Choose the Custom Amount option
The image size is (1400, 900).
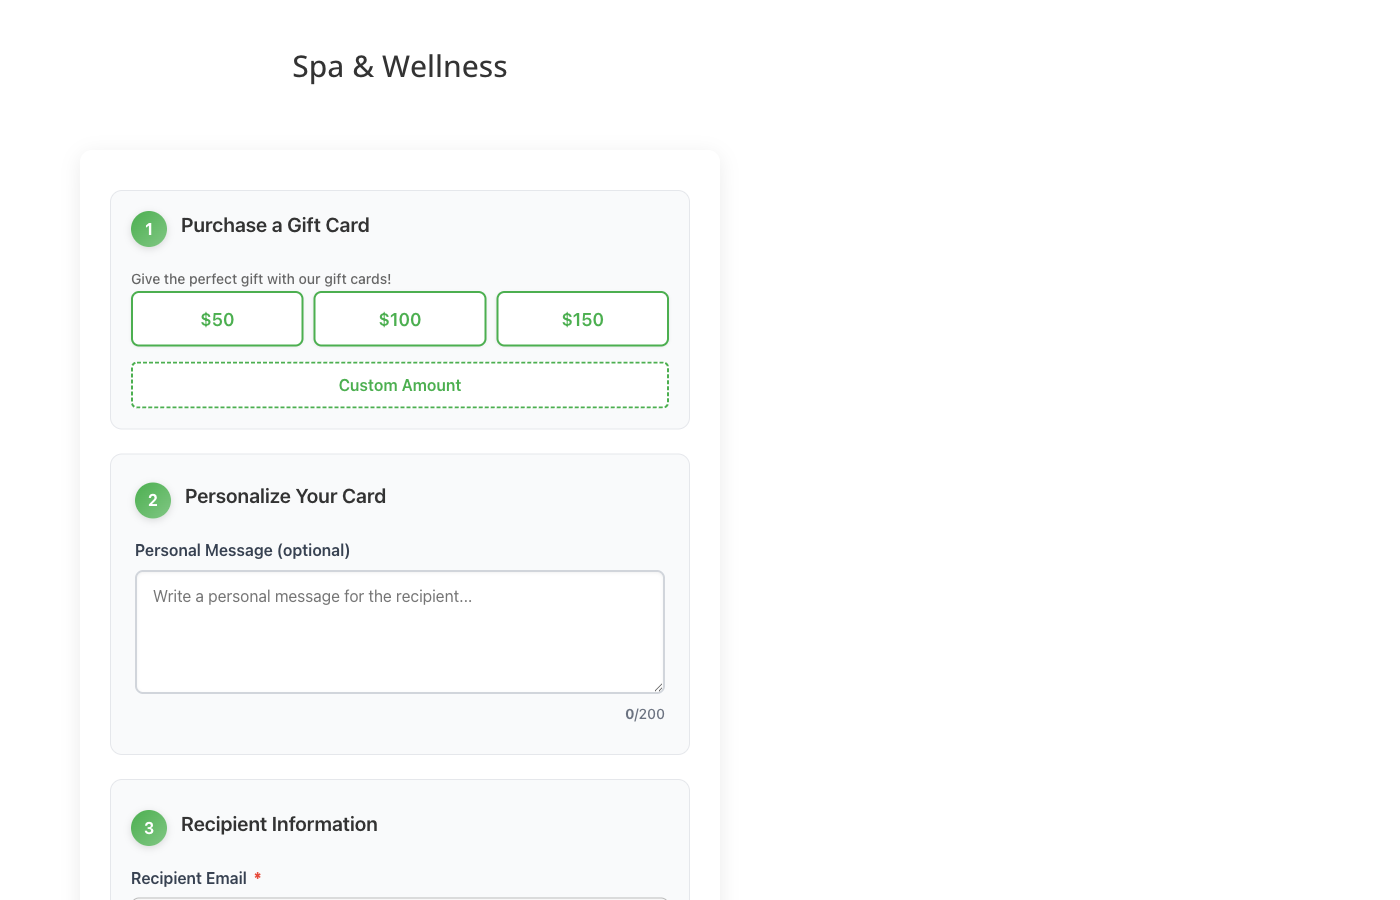(400, 384)
